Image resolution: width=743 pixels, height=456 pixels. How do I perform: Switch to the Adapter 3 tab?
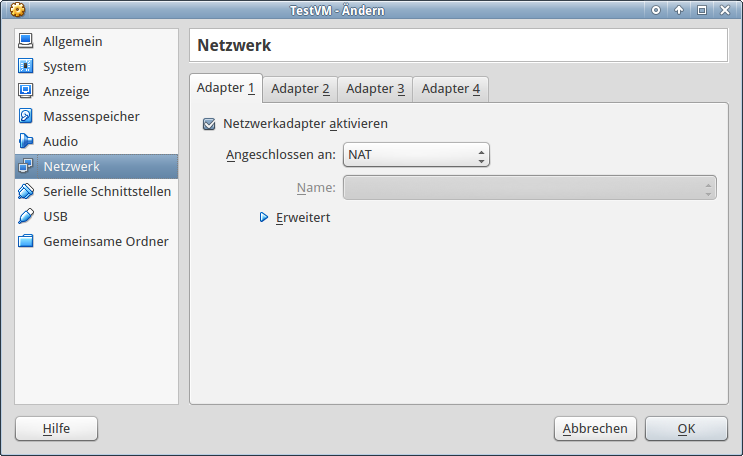tap(375, 89)
